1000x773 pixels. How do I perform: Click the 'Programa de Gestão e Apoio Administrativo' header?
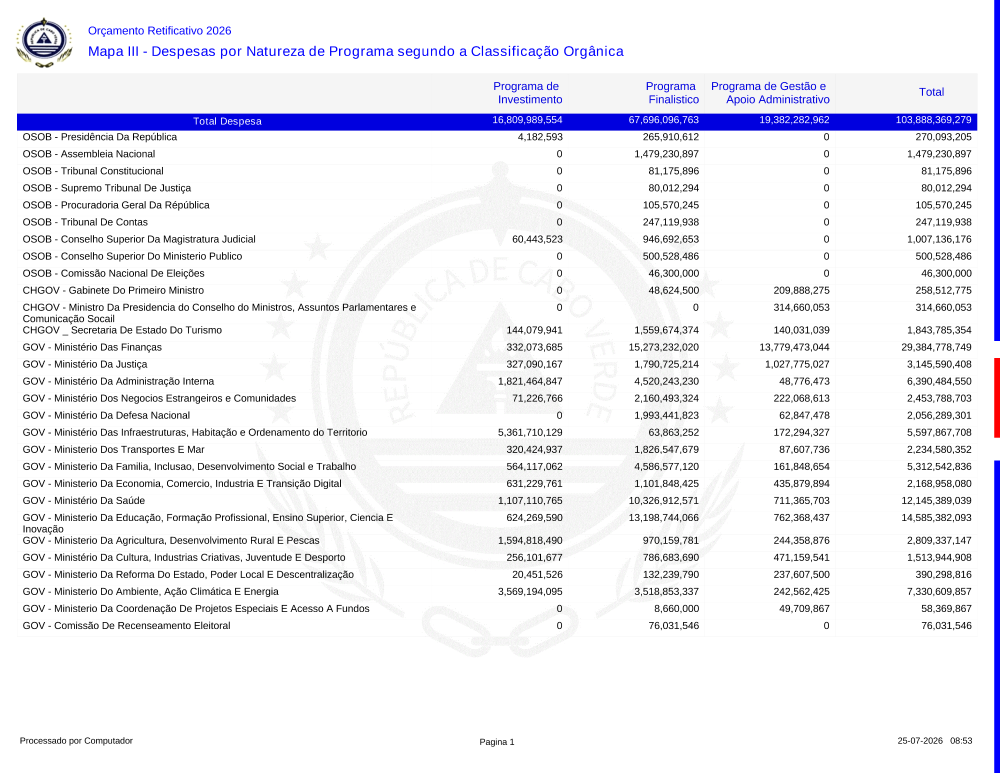click(x=770, y=92)
